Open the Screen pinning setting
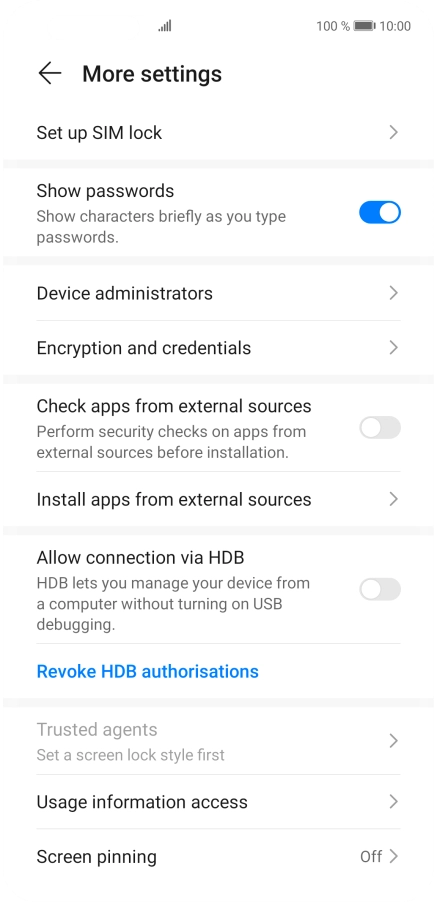437x902 pixels. pos(218,856)
